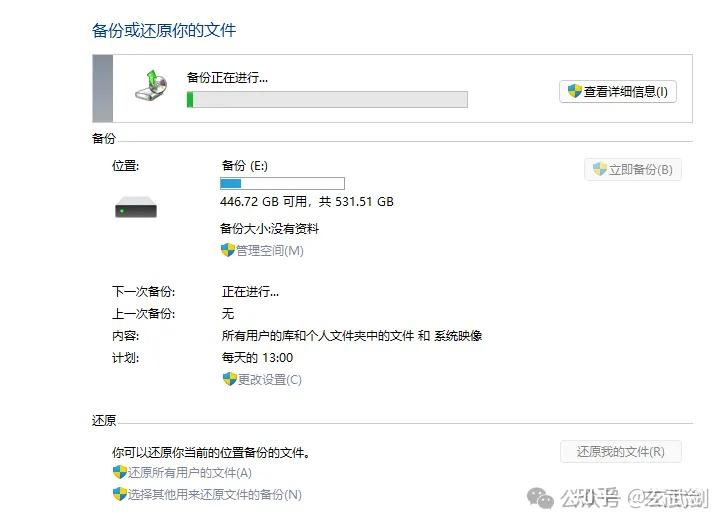Click the 还原我的文件(R) button
This screenshot has height=528, width=727.
[x=621, y=452]
